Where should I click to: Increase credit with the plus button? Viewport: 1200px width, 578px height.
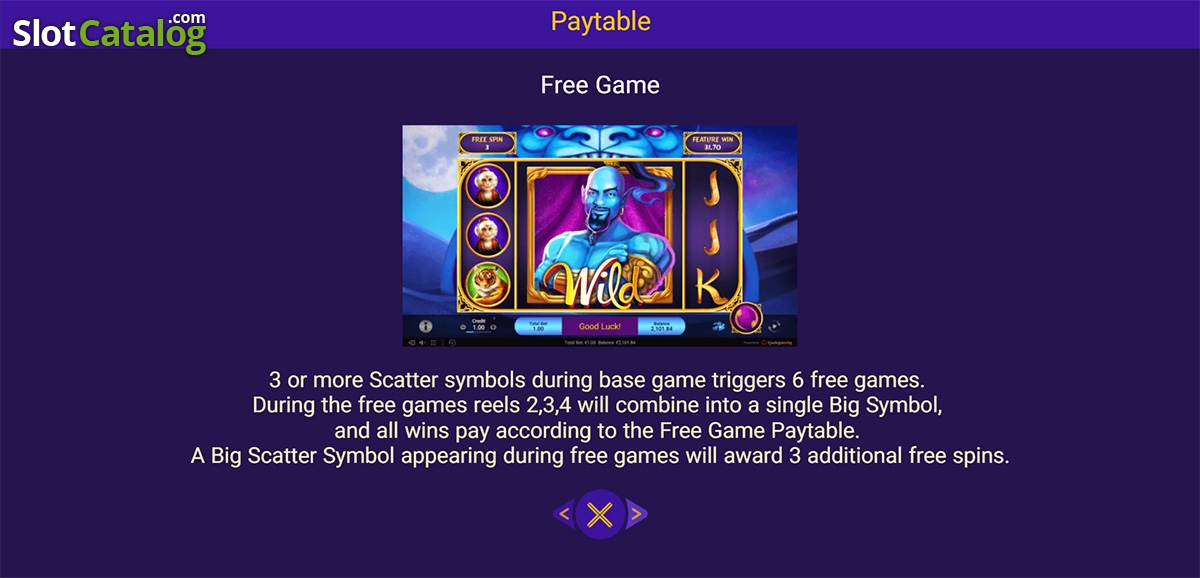coord(493,327)
